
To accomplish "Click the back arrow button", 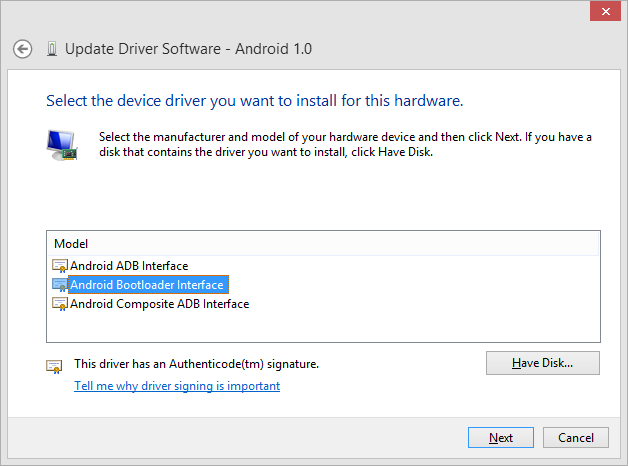I will tap(23, 48).
